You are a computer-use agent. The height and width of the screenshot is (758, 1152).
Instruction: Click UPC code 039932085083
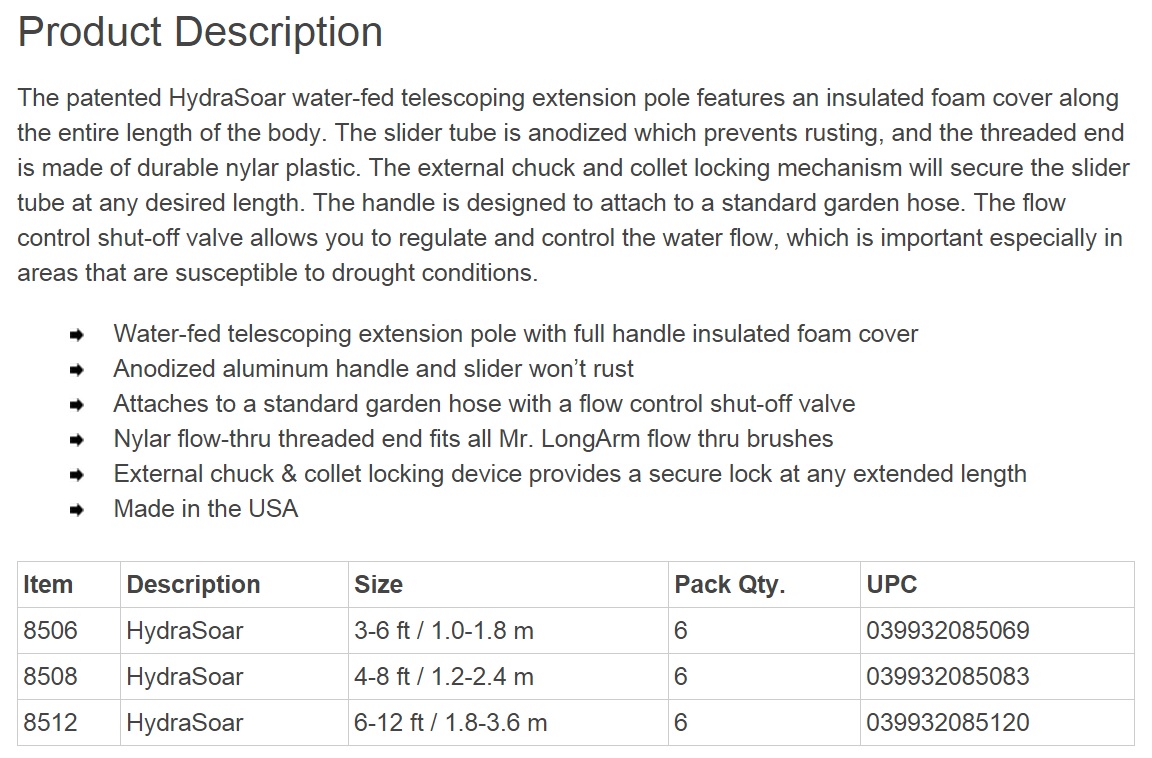948,677
